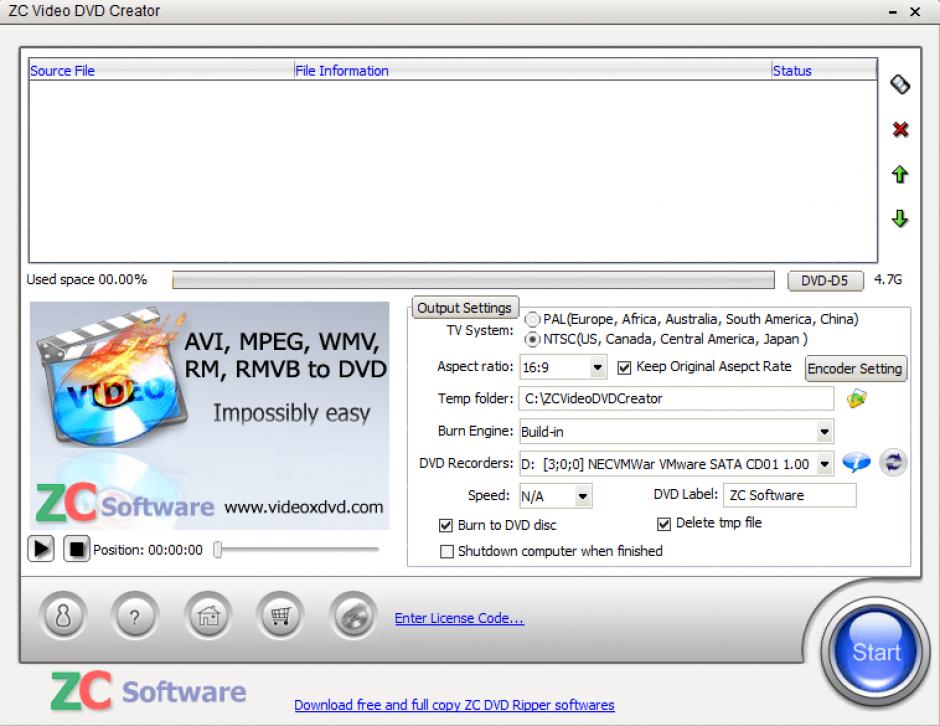This screenshot has width=940, height=726.
Task: Move the file up with the green up arrow
Action: [x=899, y=174]
